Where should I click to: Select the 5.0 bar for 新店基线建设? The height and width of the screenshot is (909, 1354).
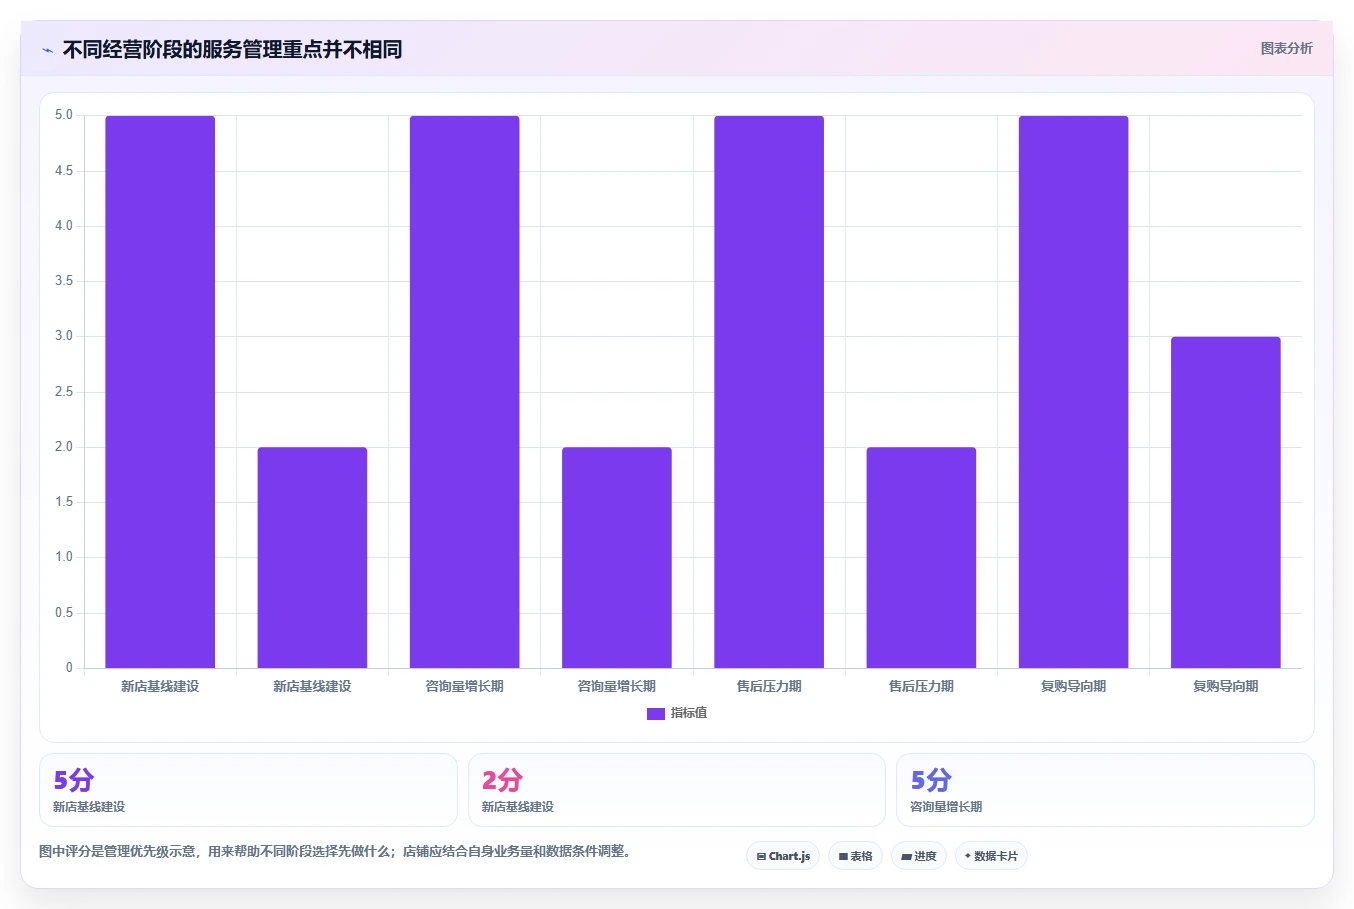click(160, 392)
